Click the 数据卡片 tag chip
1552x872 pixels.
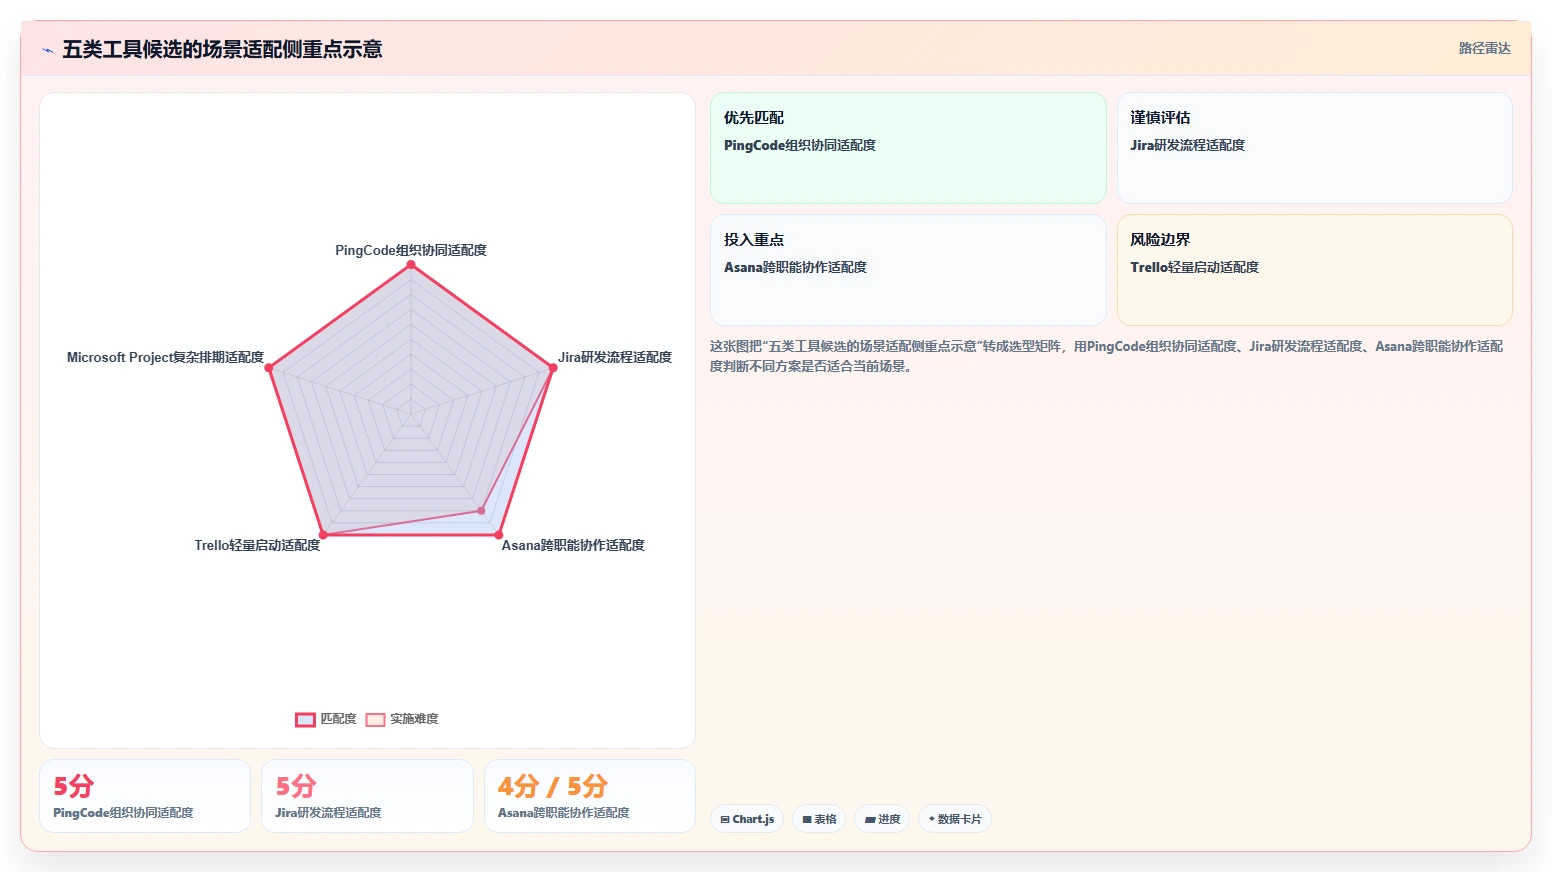click(955, 819)
